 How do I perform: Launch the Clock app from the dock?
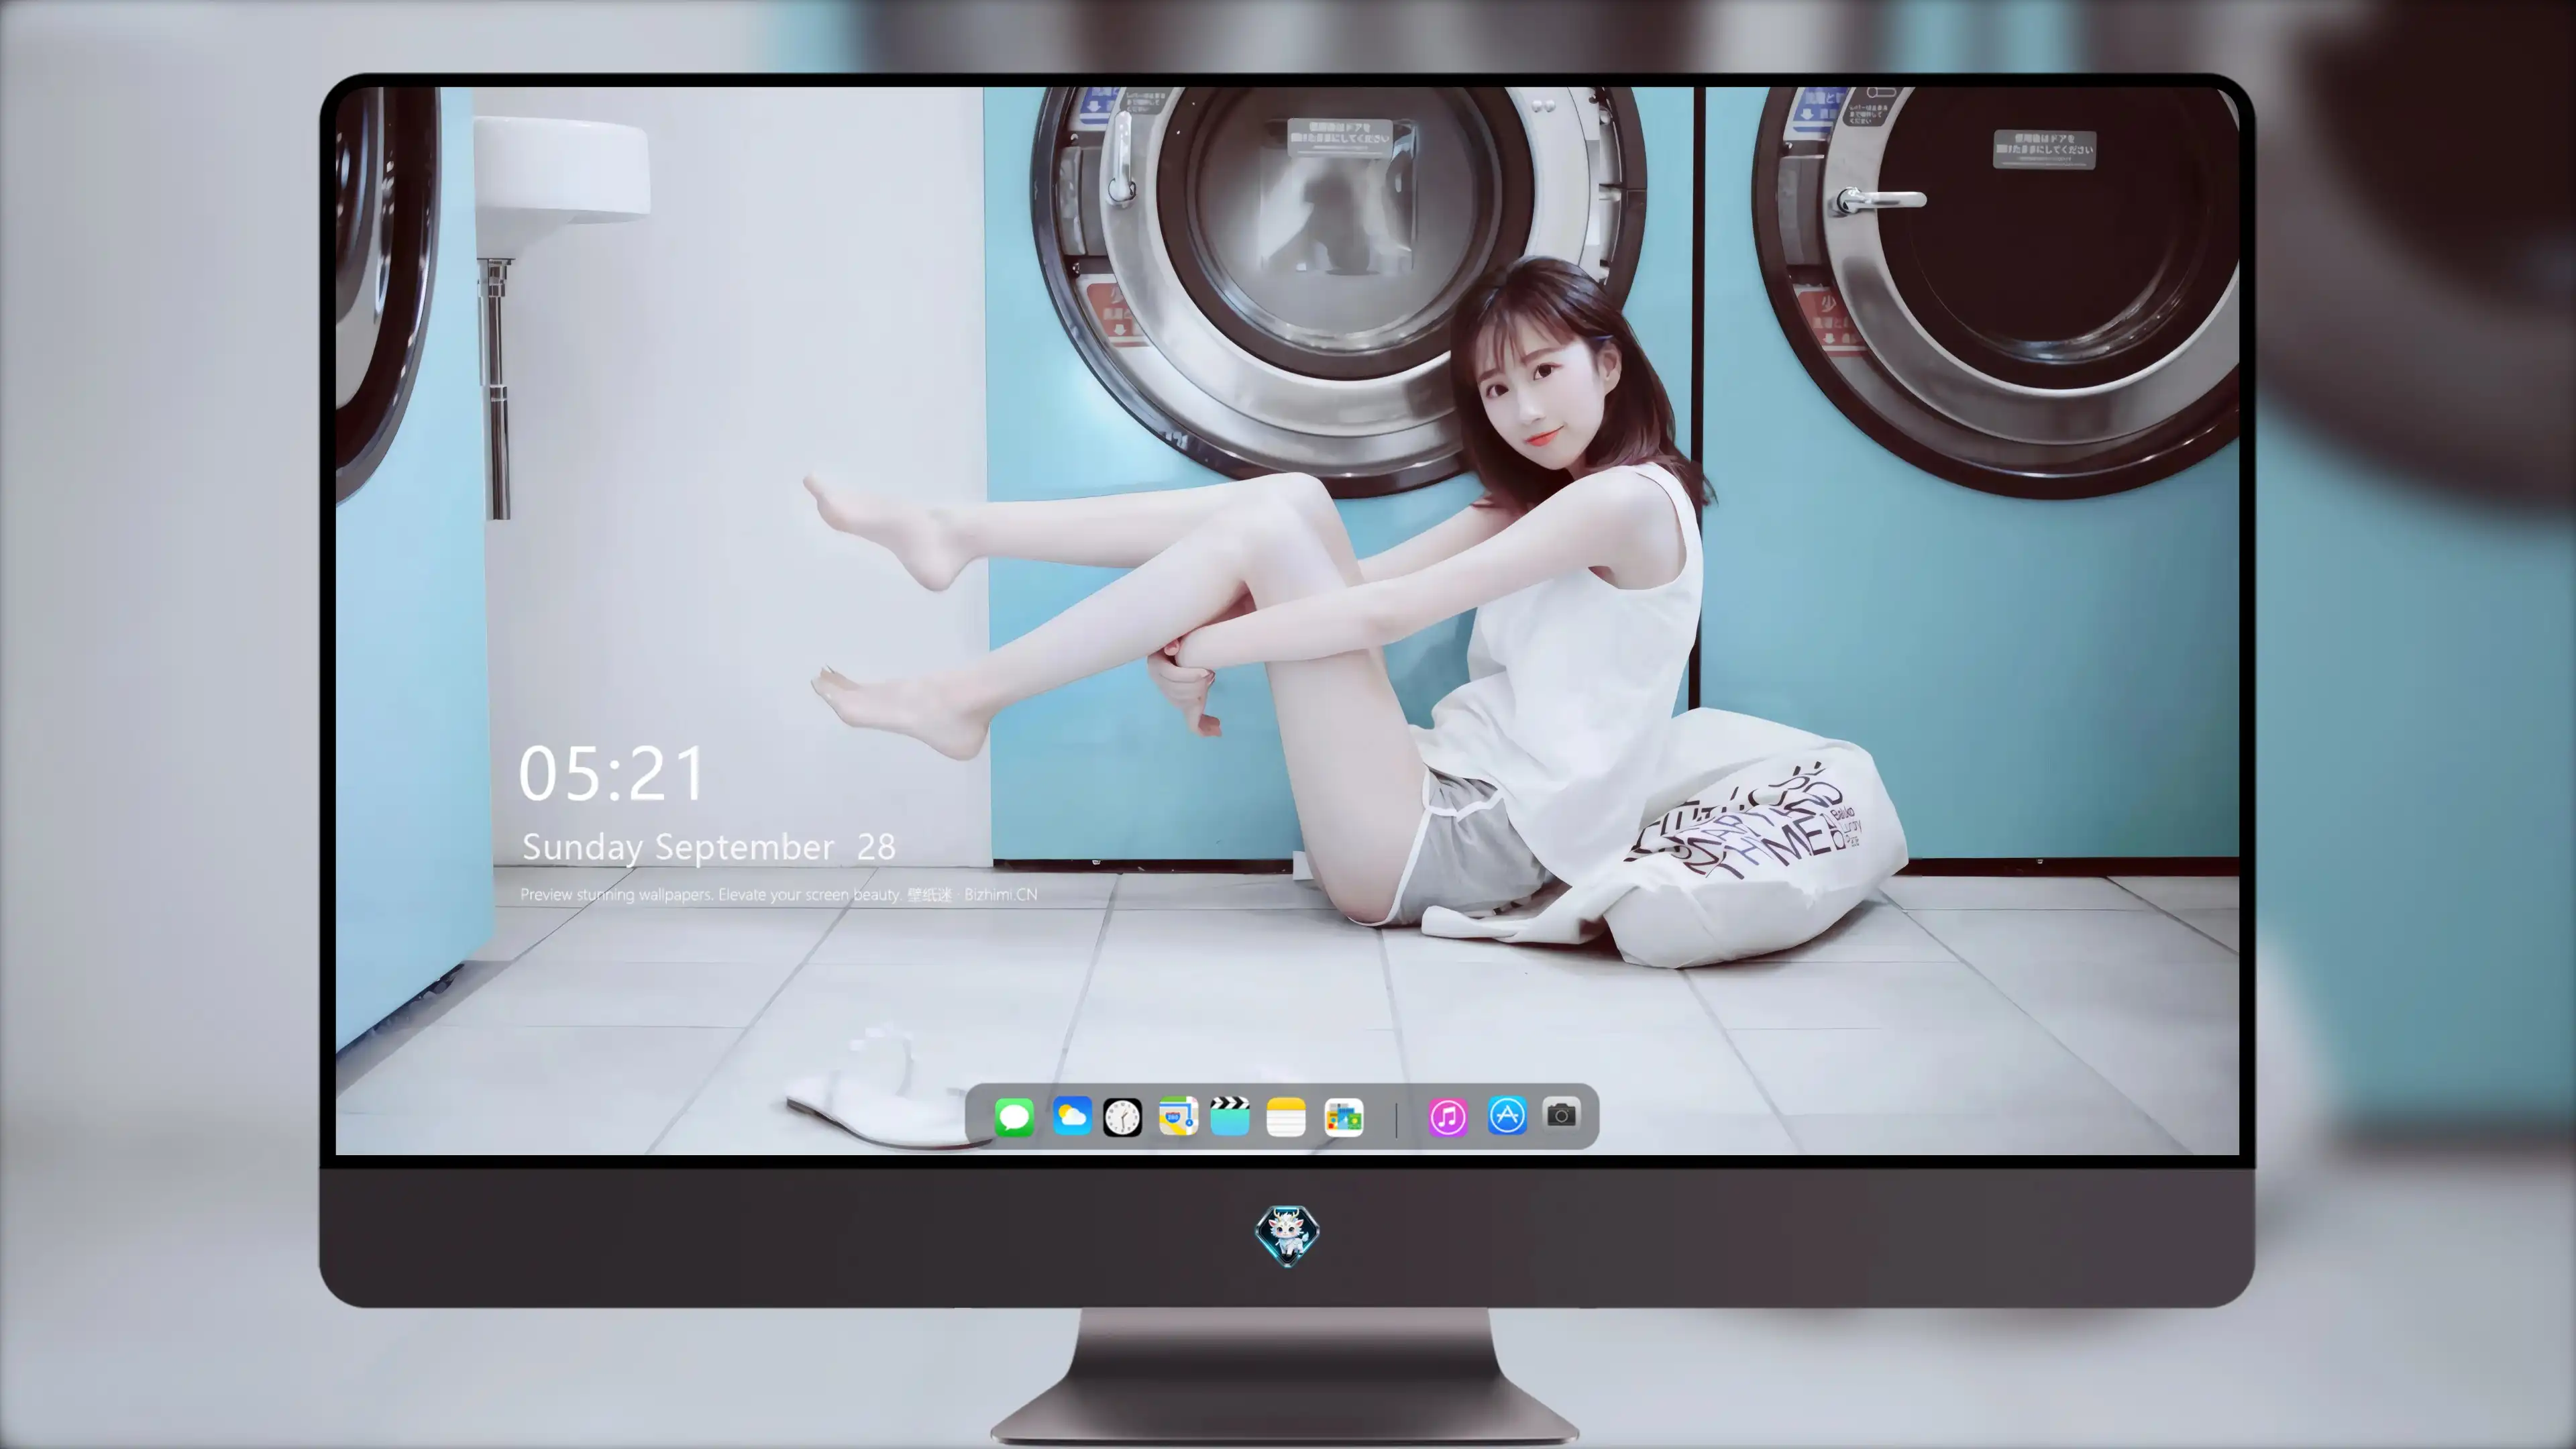pyautogui.click(x=1122, y=1117)
